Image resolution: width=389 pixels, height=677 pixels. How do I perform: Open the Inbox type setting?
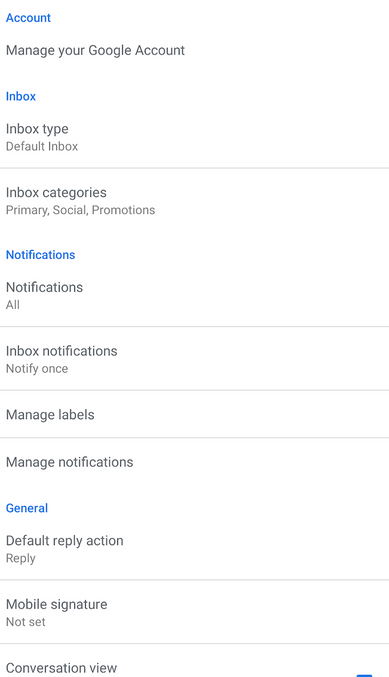[x=194, y=137]
